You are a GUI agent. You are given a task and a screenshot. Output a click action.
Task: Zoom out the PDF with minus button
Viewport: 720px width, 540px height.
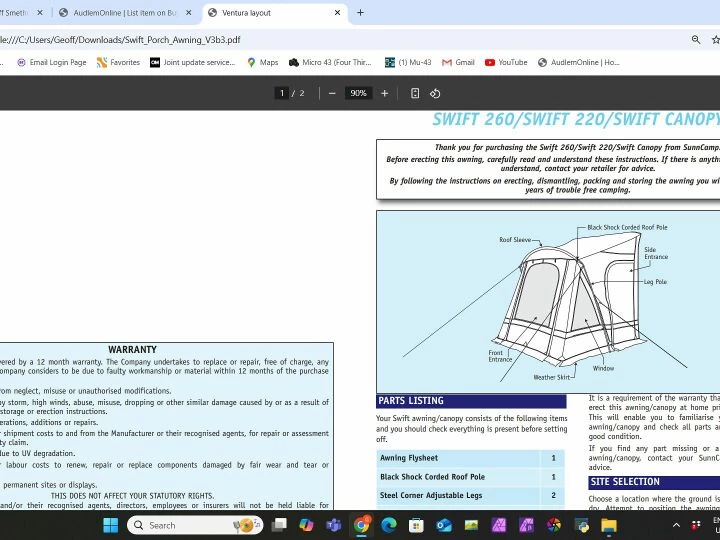(332, 94)
